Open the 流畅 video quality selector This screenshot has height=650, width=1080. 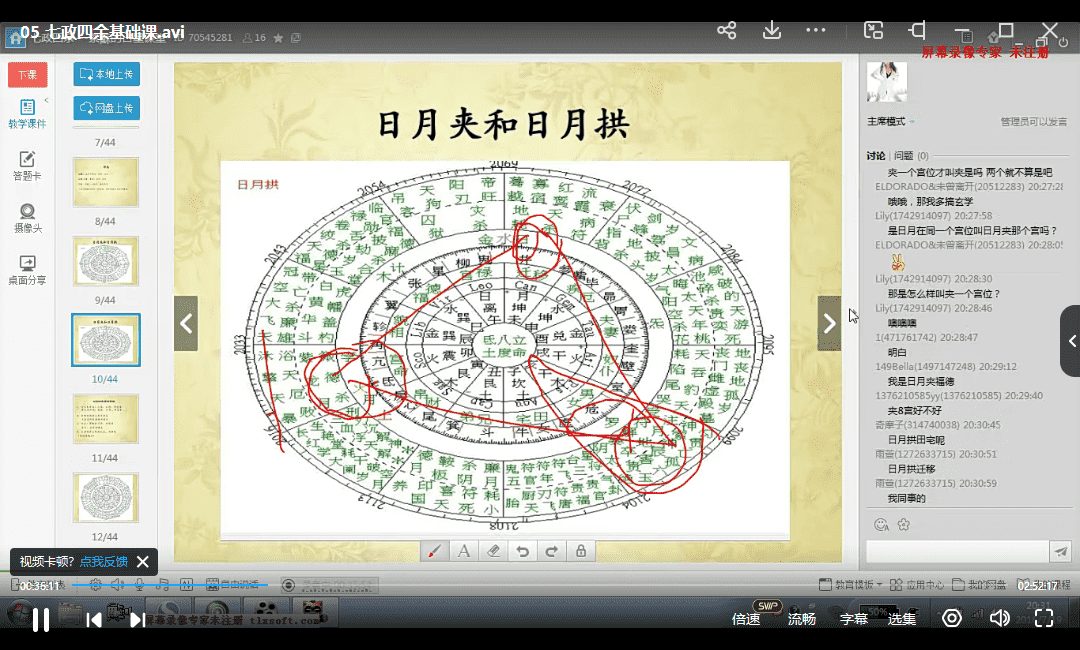point(801,619)
